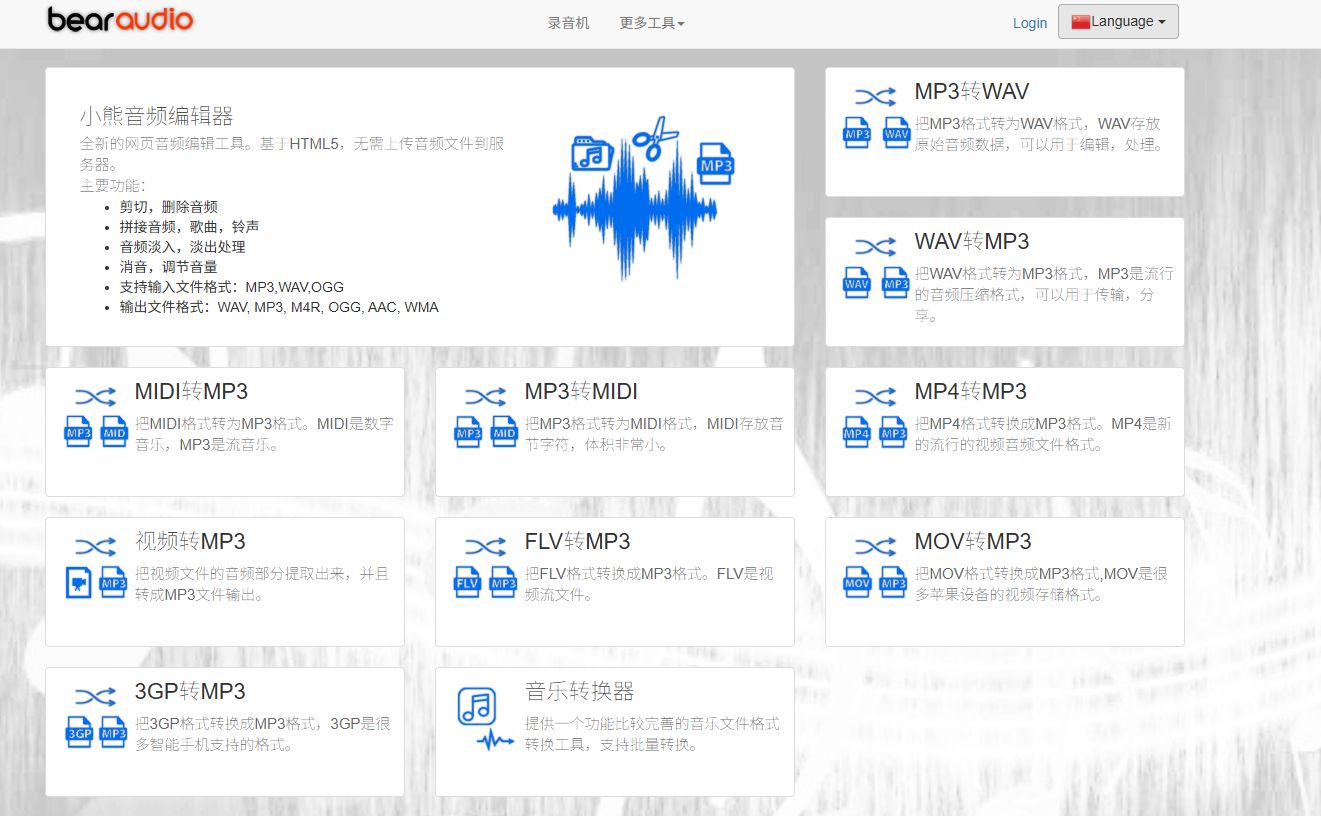This screenshot has width=1321, height=816.
Task: Open the 小熊音频编辑器 heading
Action: (x=157, y=116)
